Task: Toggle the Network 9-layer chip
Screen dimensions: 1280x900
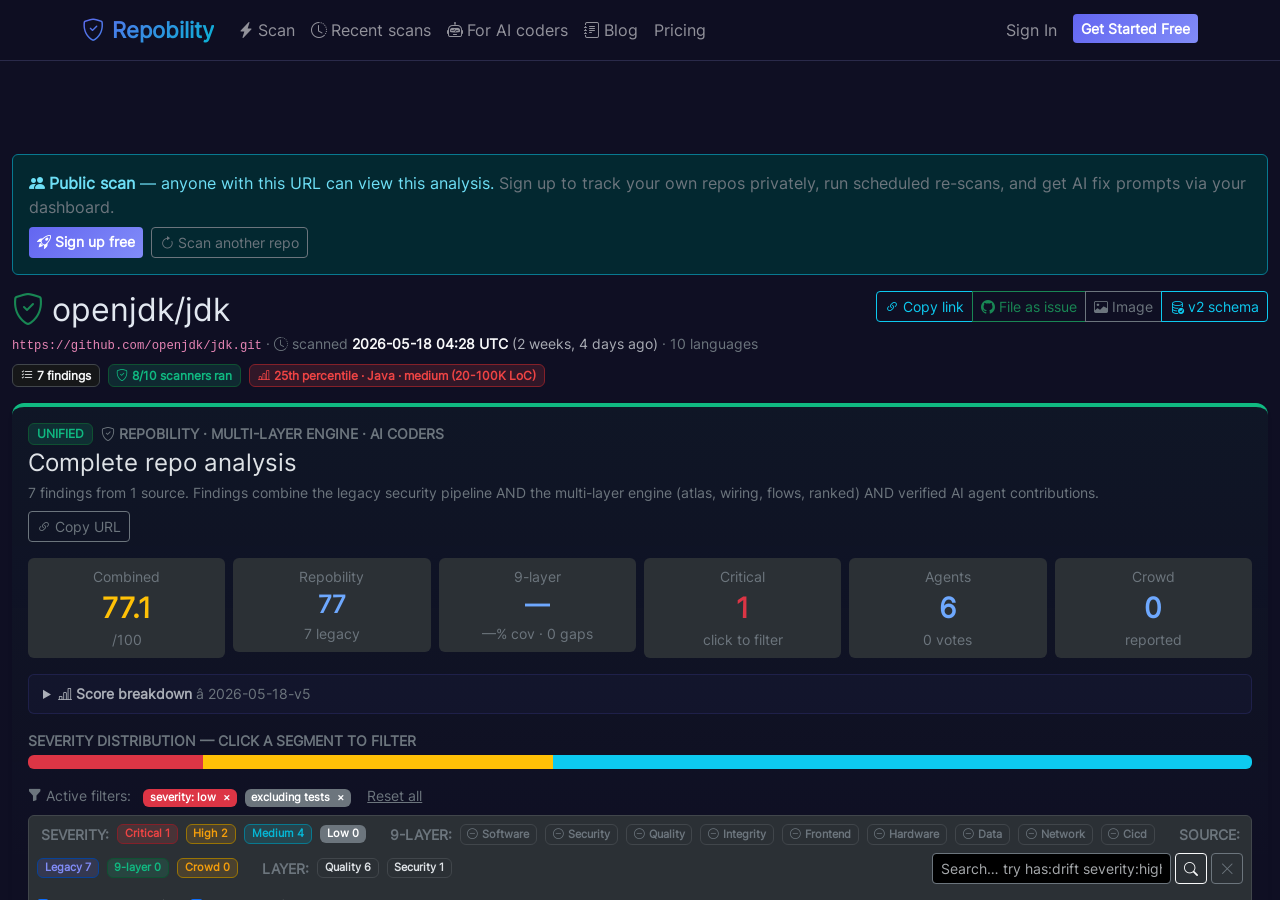Action: point(1055,834)
